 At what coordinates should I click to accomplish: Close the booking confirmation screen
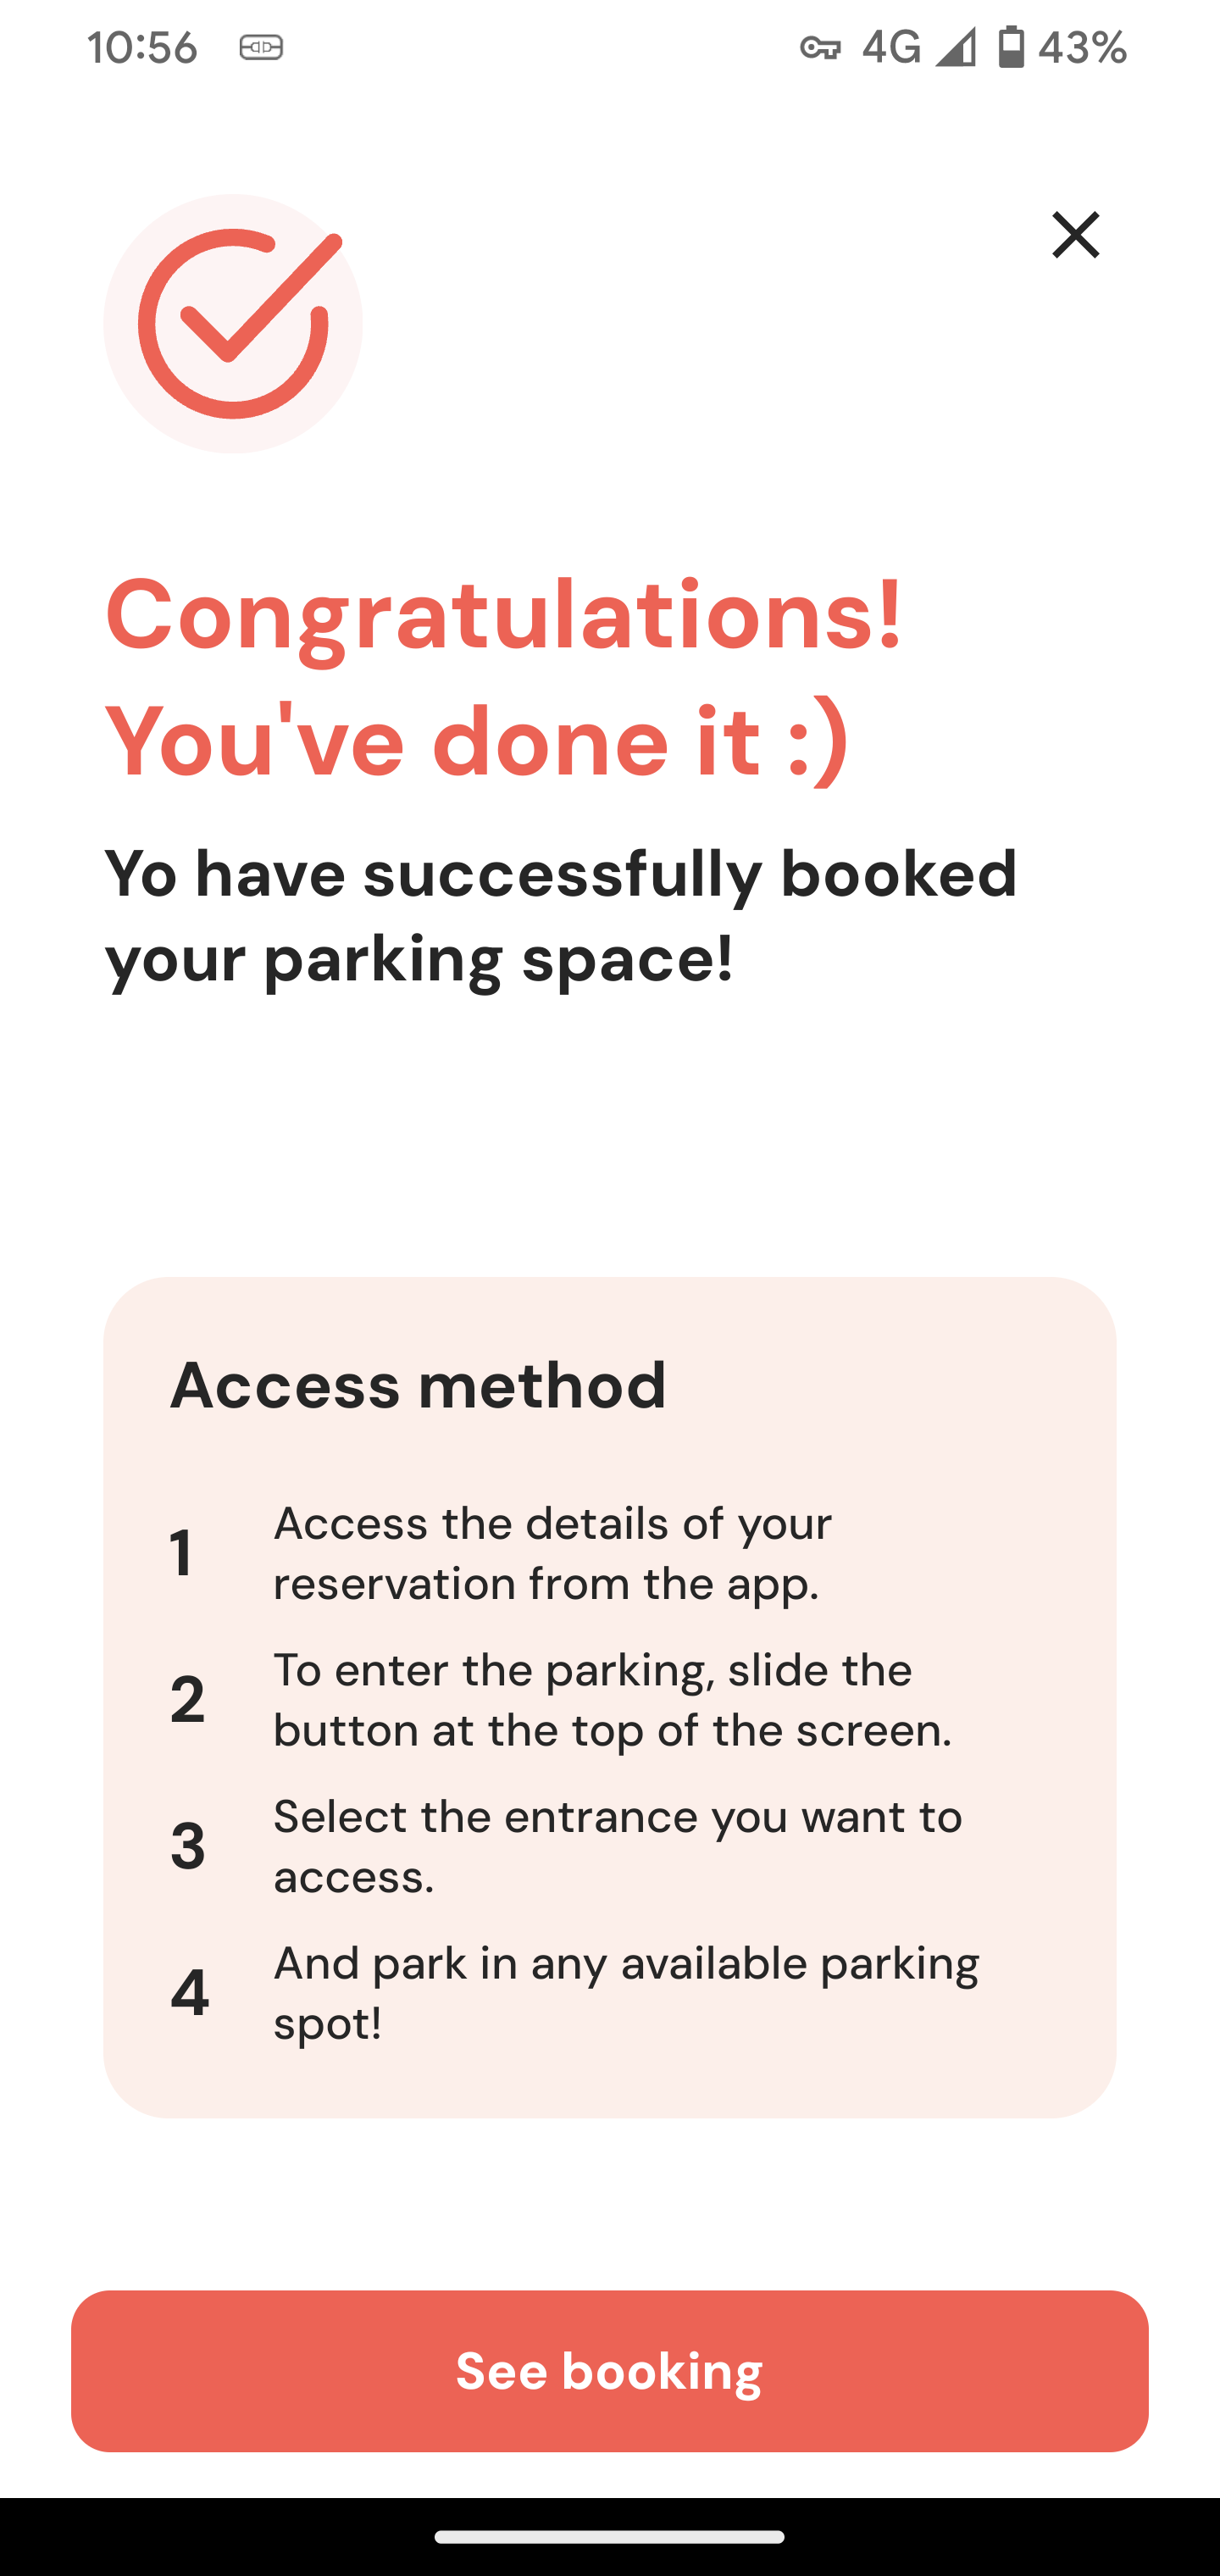coord(1075,235)
